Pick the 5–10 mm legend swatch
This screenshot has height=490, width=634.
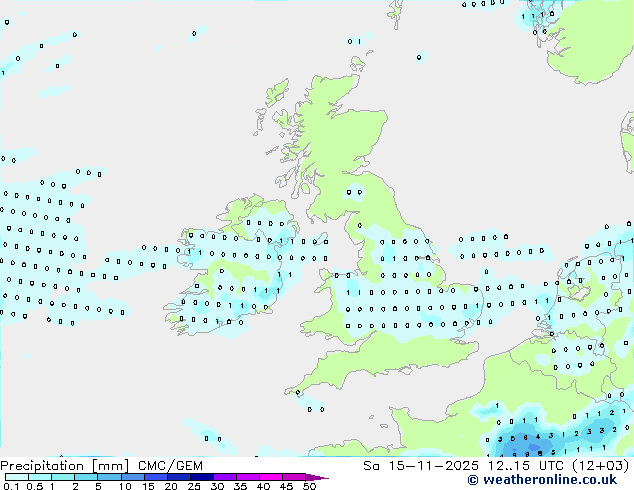click(109, 477)
